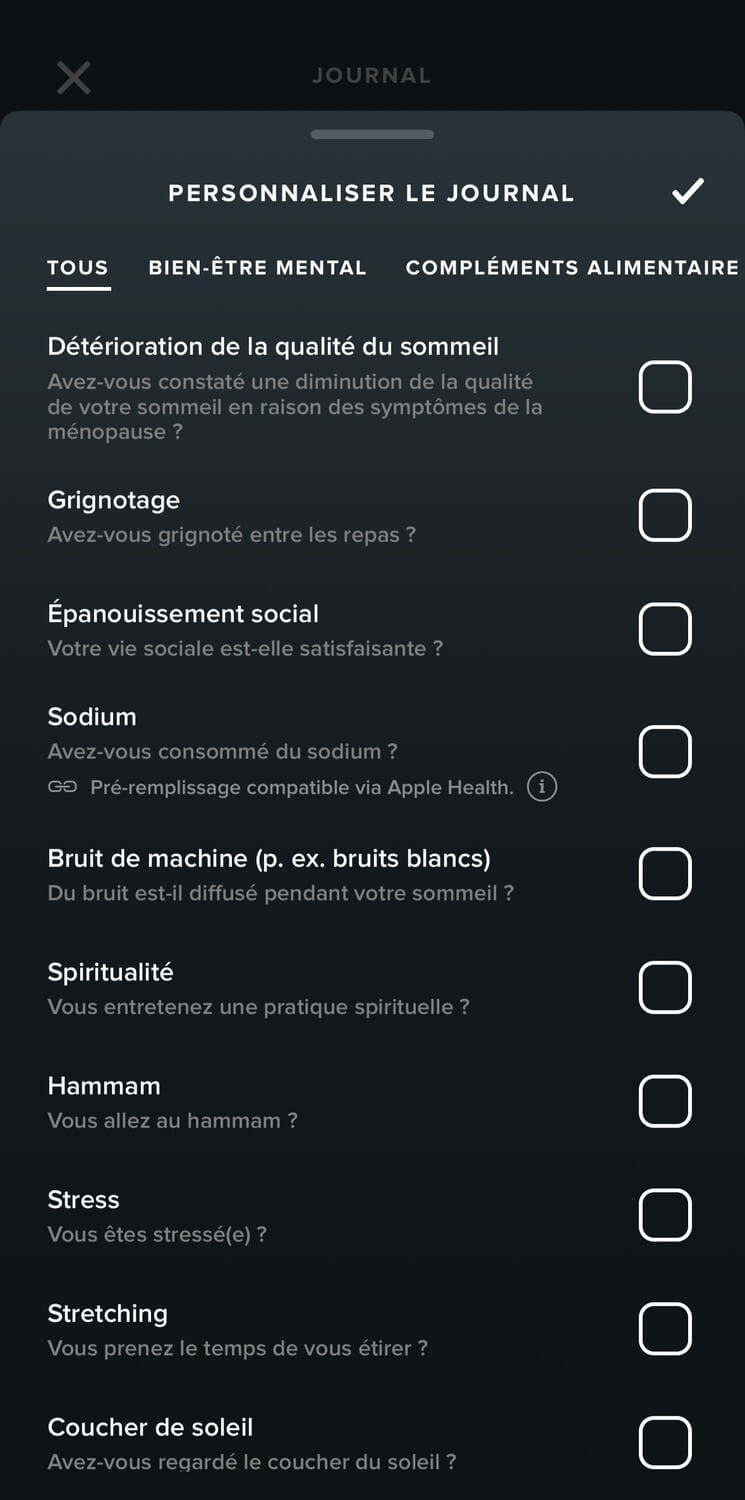Open the COMPLÉMENTS ALIMENTAIRE tab

pyautogui.click(x=572, y=268)
